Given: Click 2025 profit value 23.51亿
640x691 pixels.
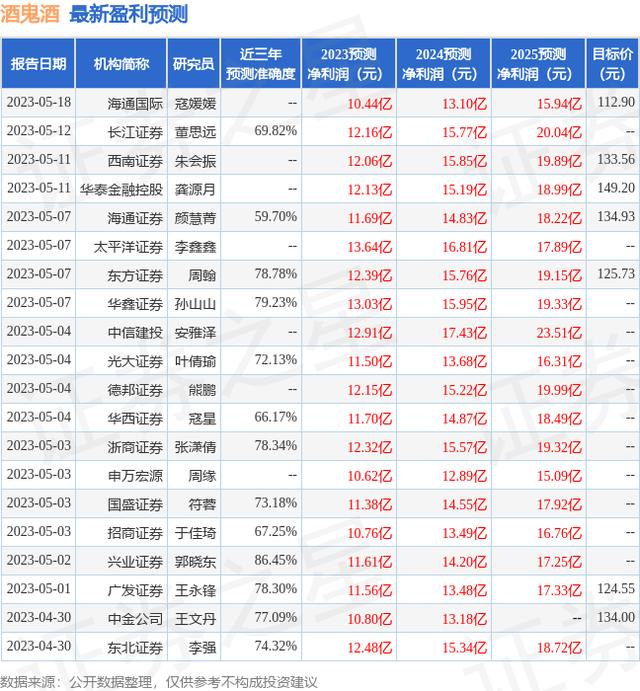Looking at the screenshot, I should (x=559, y=333).
